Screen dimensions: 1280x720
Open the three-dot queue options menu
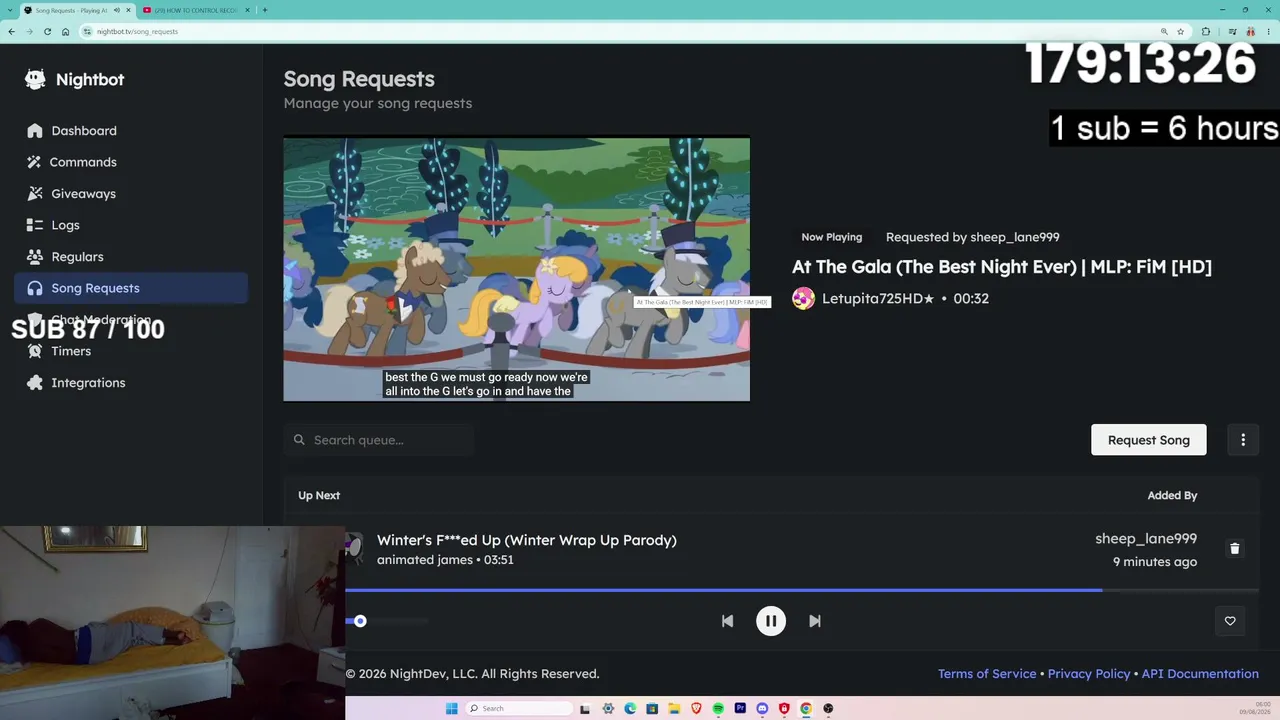coord(1243,440)
